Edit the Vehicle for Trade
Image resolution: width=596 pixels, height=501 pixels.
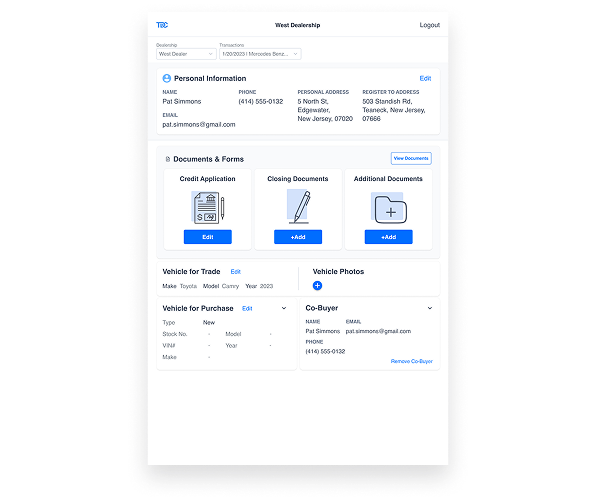236,272
